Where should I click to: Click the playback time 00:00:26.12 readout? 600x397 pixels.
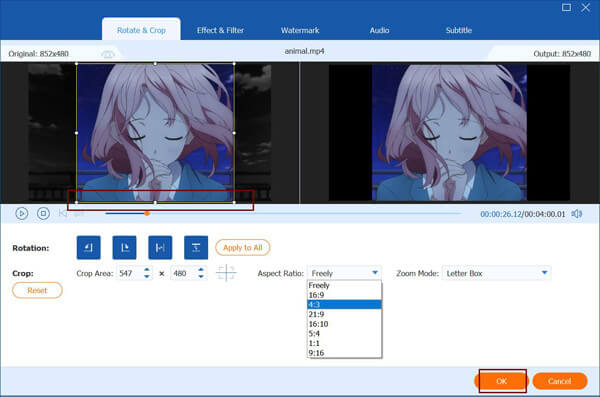point(501,214)
